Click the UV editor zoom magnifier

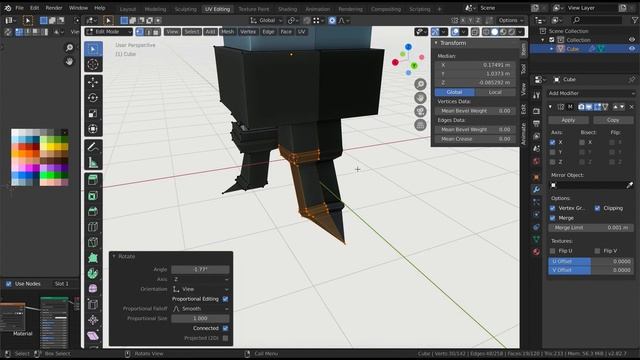point(69,48)
